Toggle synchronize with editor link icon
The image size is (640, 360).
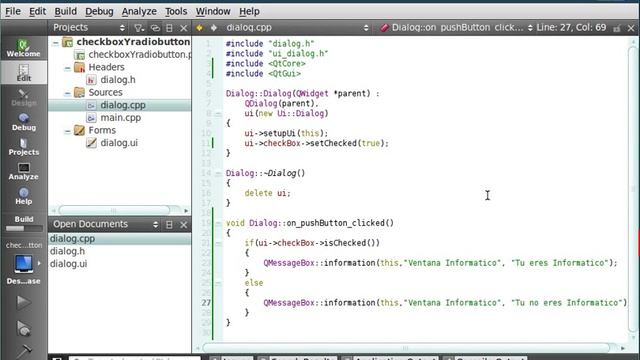pyautogui.click(x=155, y=28)
